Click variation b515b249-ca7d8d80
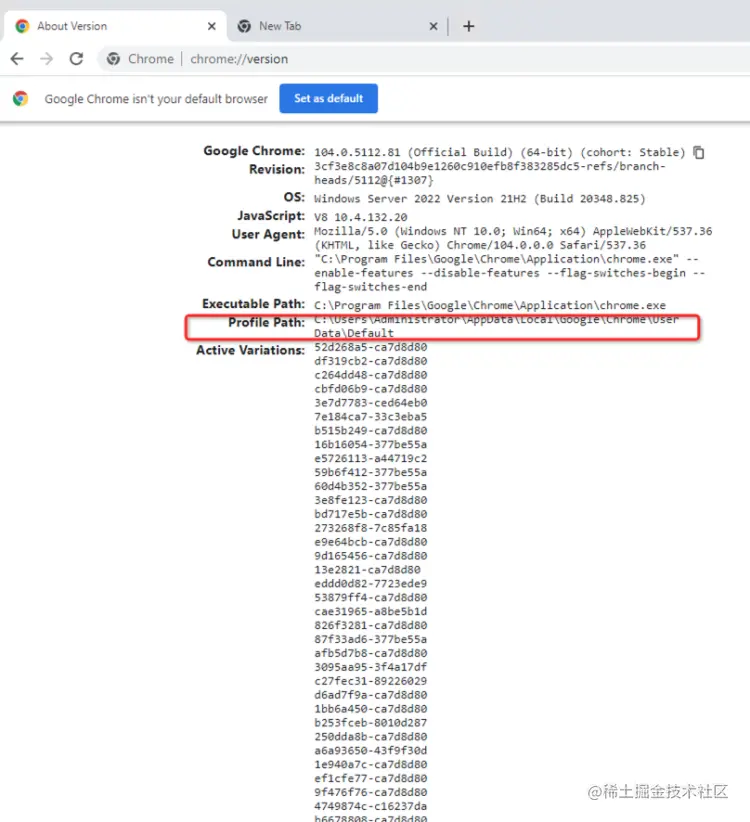Screen dimensions: 750x822 [x=371, y=430]
